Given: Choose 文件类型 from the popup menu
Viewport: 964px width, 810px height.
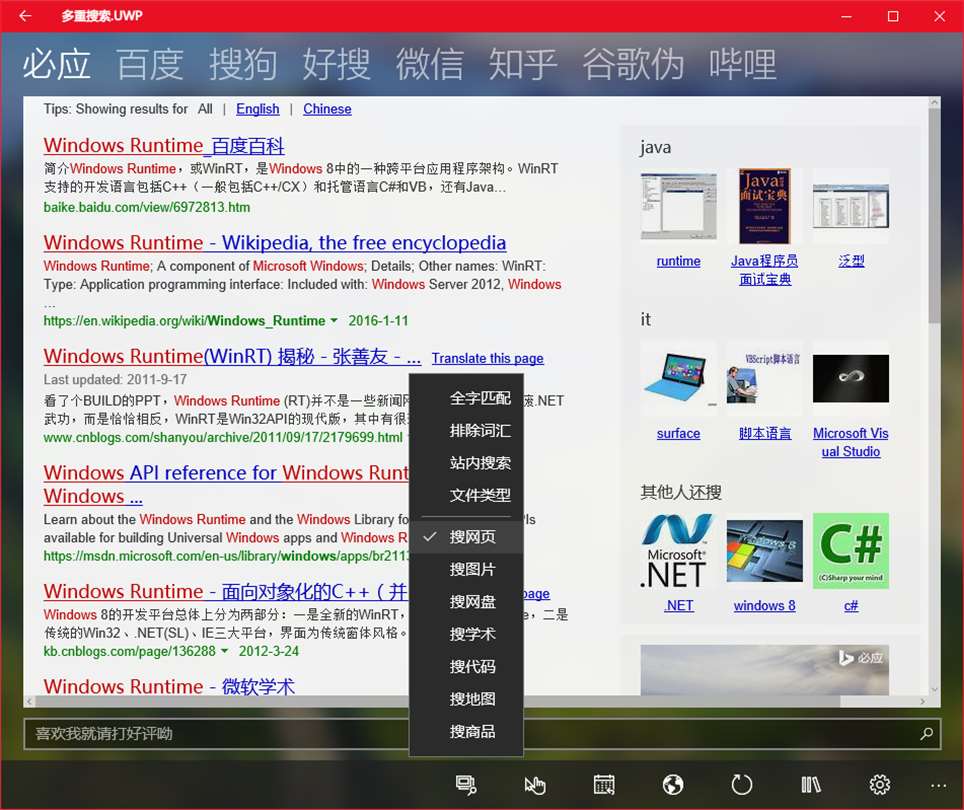Looking at the screenshot, I should click(466, 495).
